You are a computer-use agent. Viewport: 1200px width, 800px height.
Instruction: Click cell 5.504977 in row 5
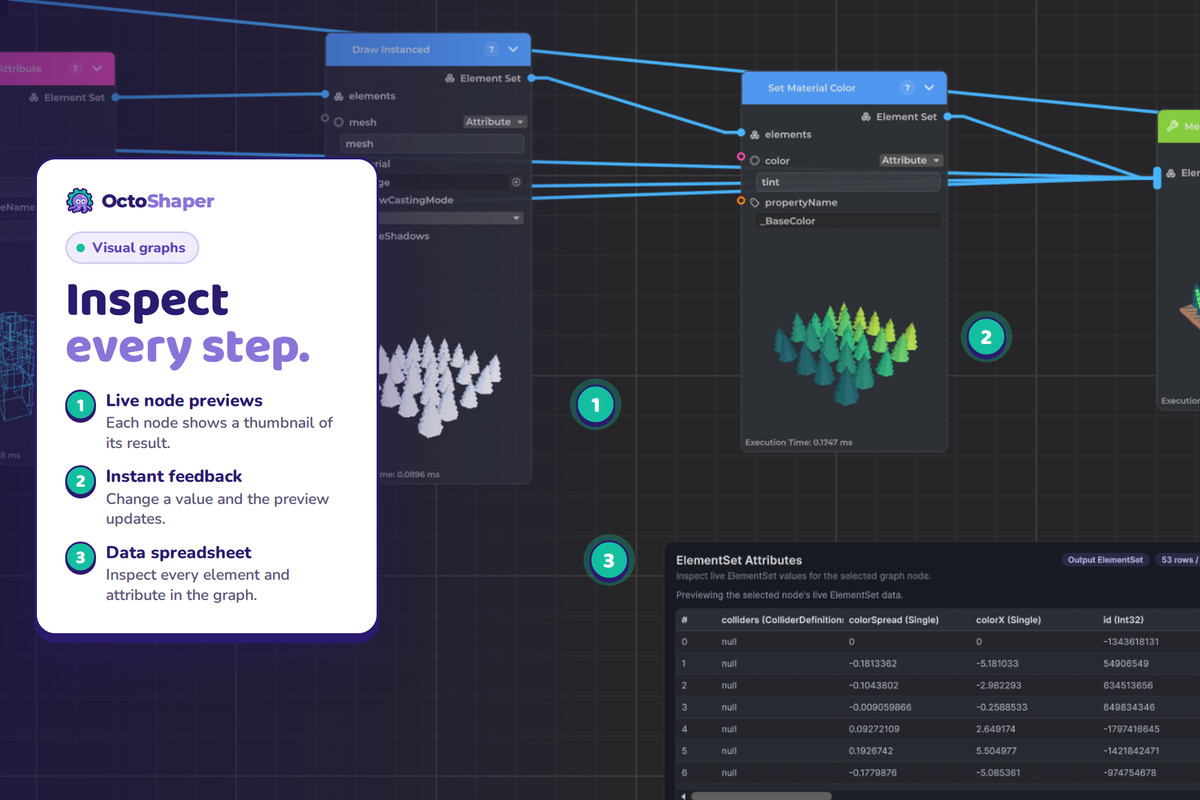[x=996, y=751]
